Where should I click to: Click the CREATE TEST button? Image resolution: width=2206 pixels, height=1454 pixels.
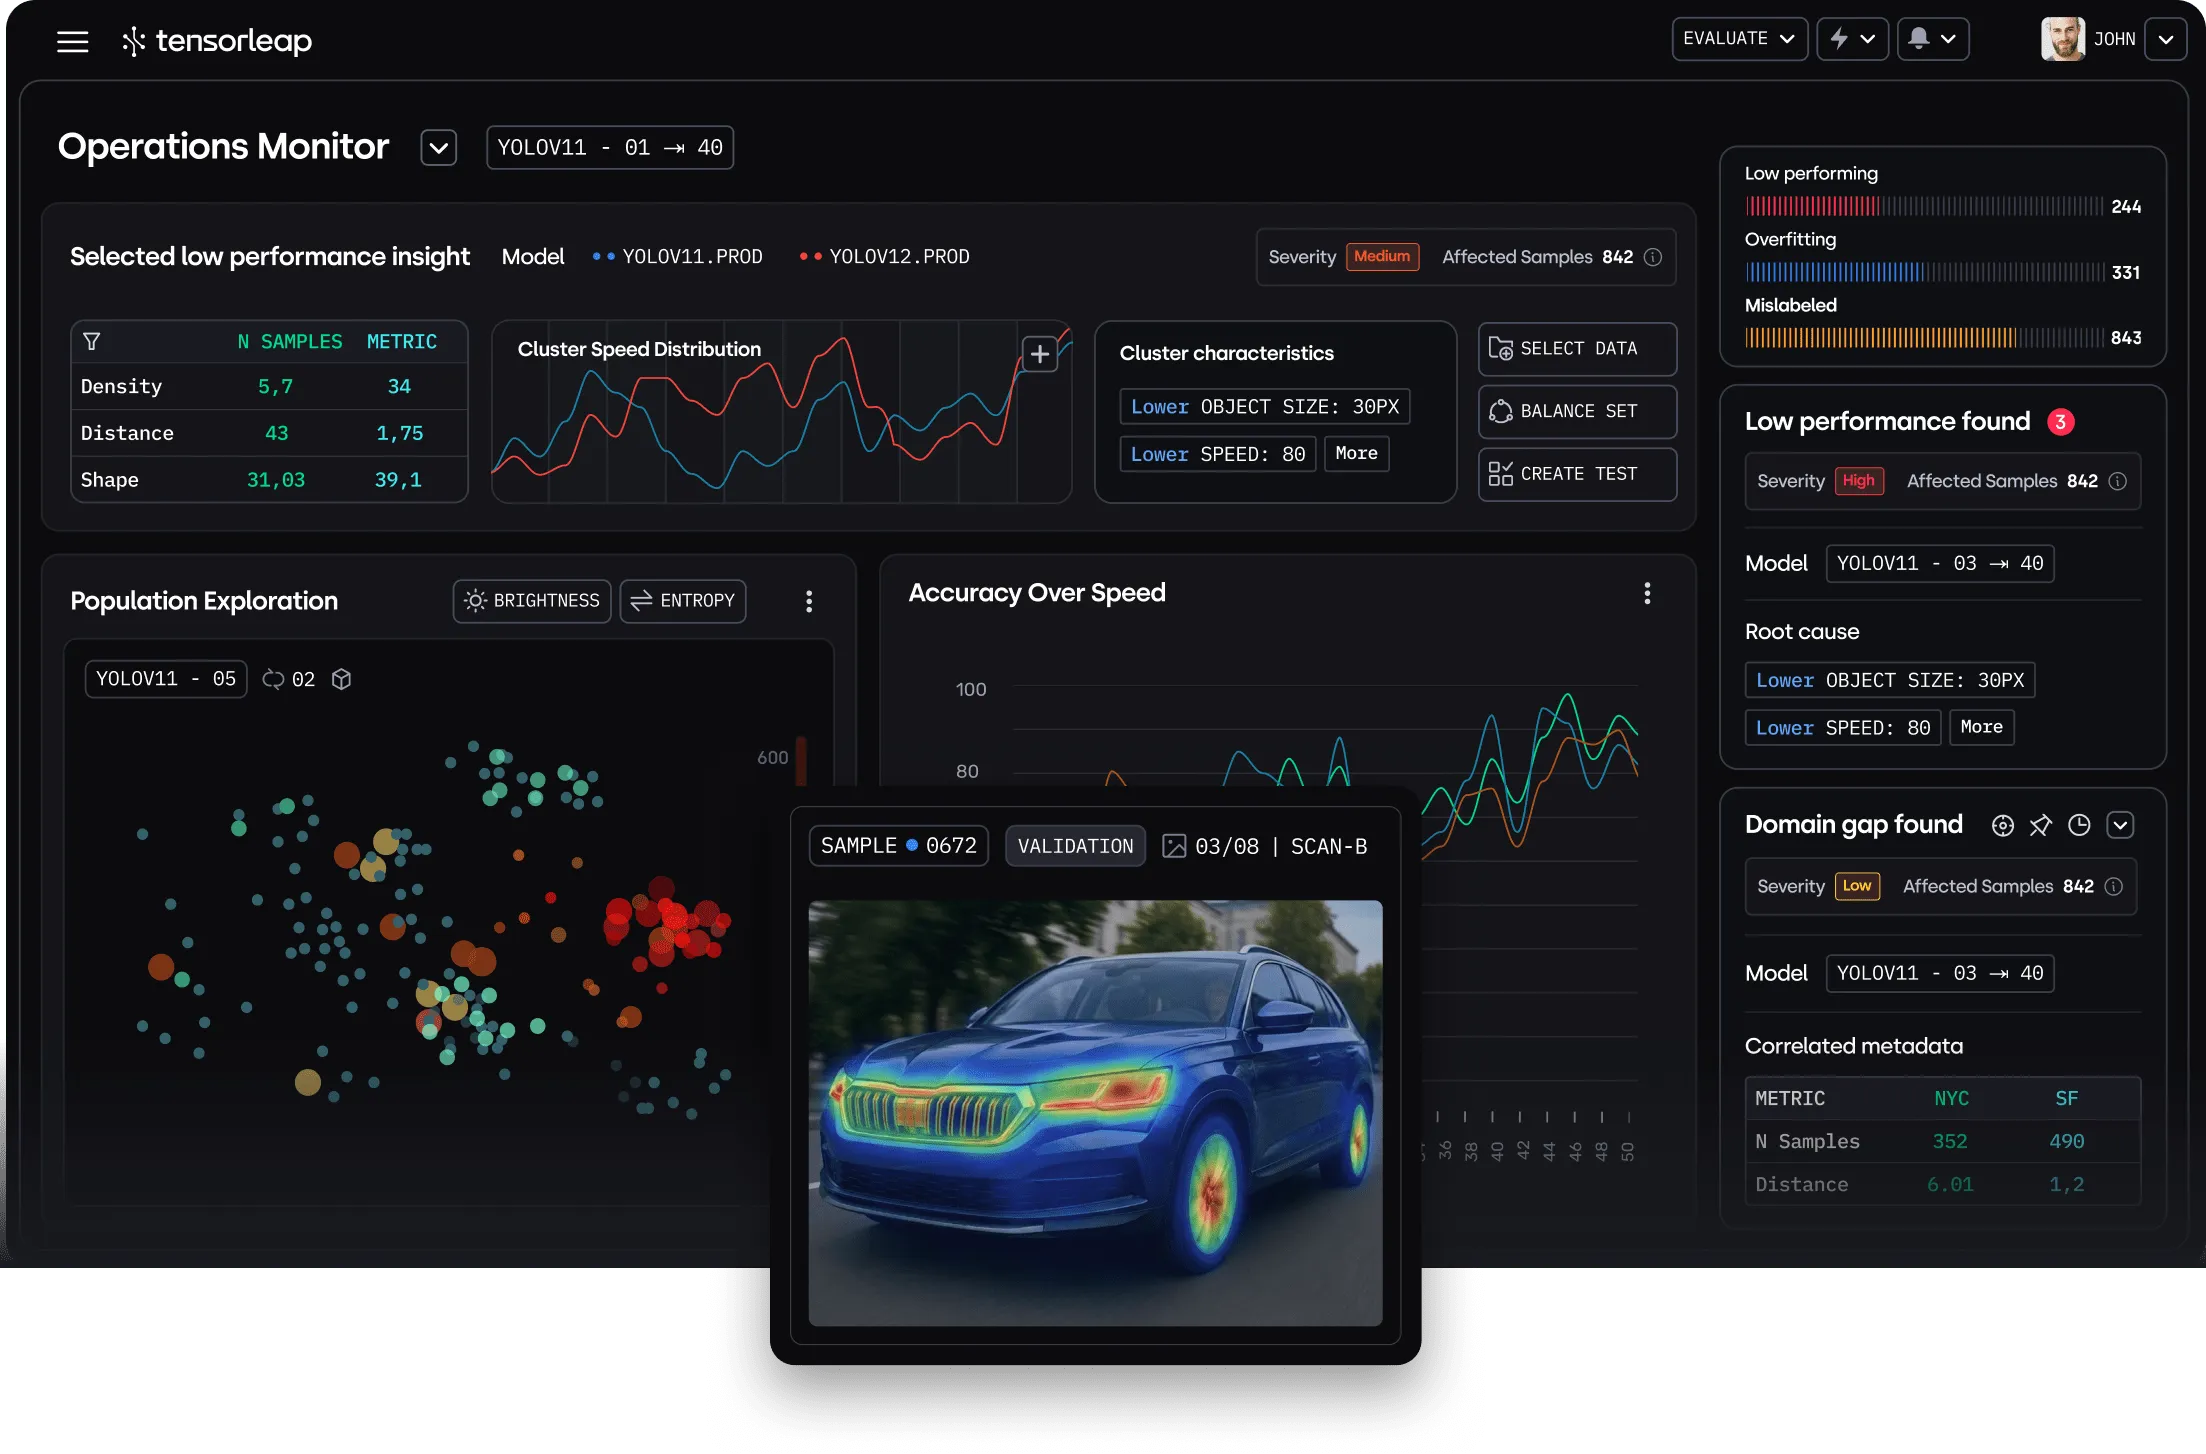(x=1576, y=473)
